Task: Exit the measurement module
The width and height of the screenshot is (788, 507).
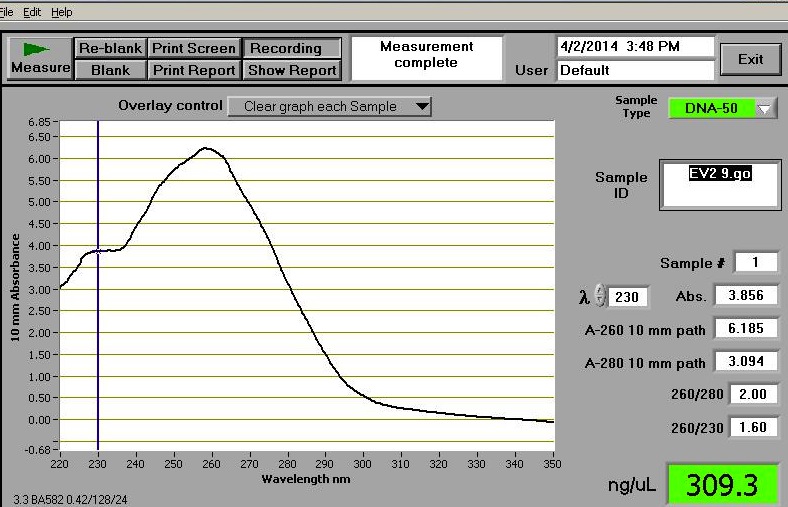Action: 750,59
